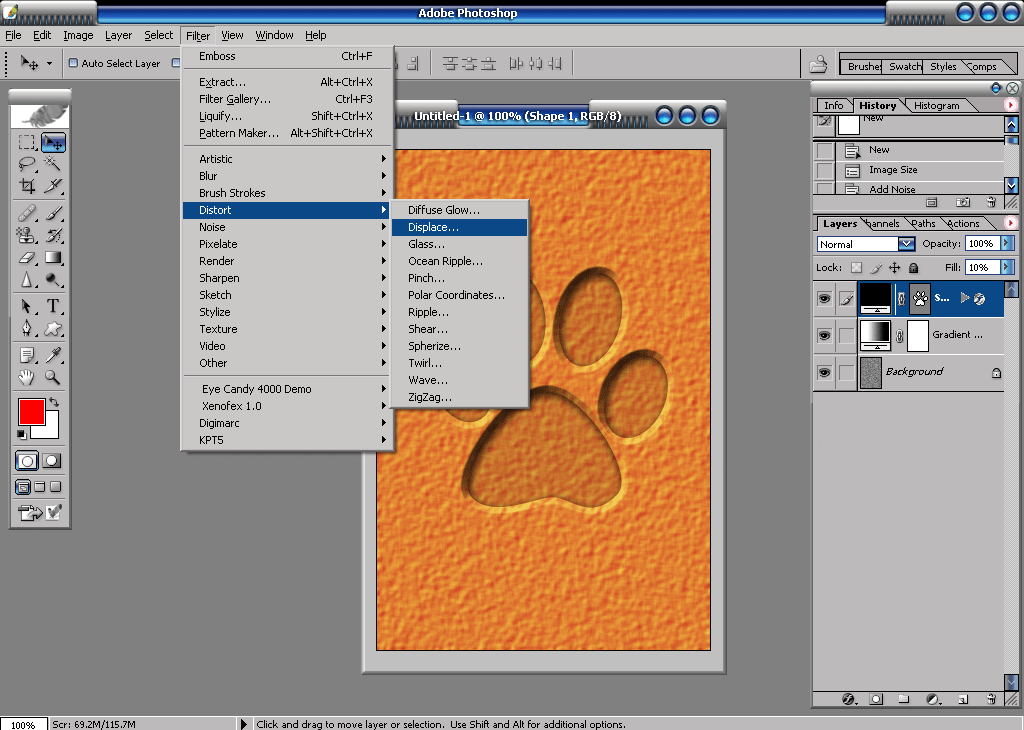Select the Custom Shape tool
Viewport: 1024px width, 730px height.
click(52, 328)
